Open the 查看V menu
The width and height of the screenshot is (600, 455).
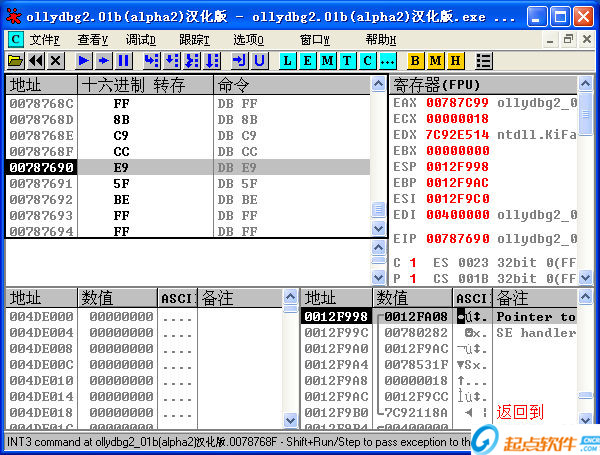93,39
